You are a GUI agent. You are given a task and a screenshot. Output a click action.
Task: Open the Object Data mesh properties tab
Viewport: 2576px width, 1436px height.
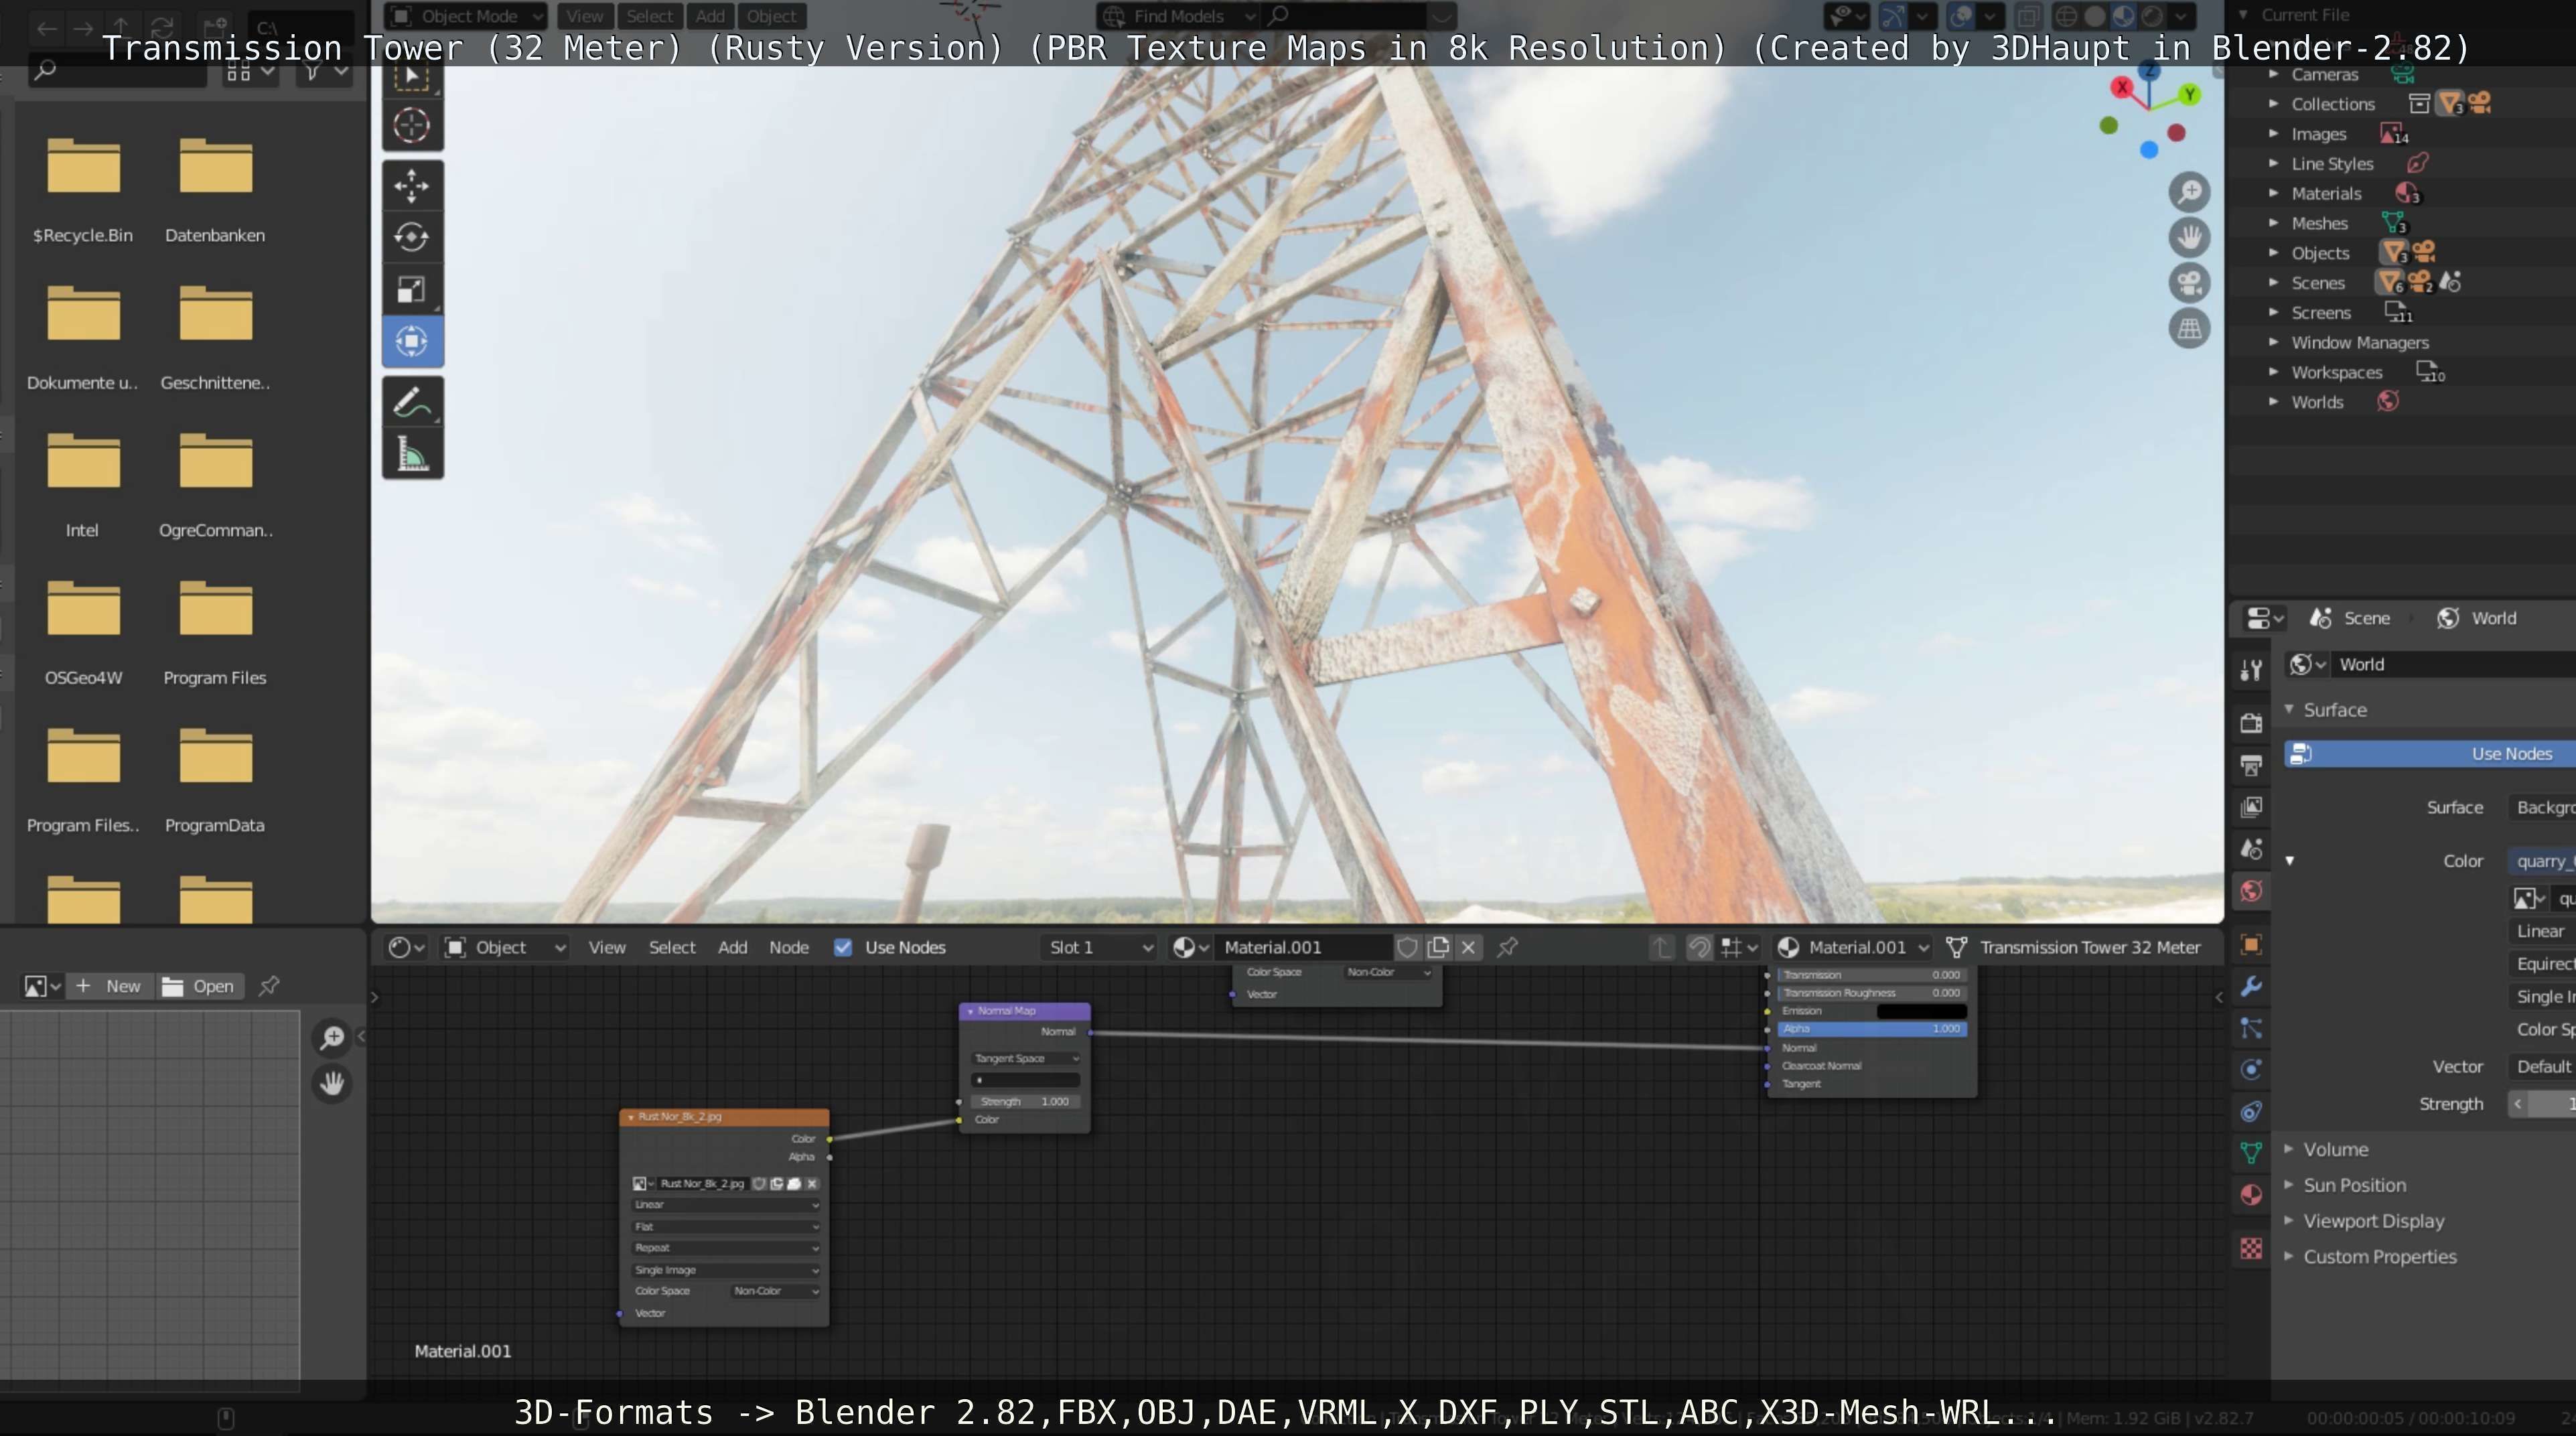2251,1153
